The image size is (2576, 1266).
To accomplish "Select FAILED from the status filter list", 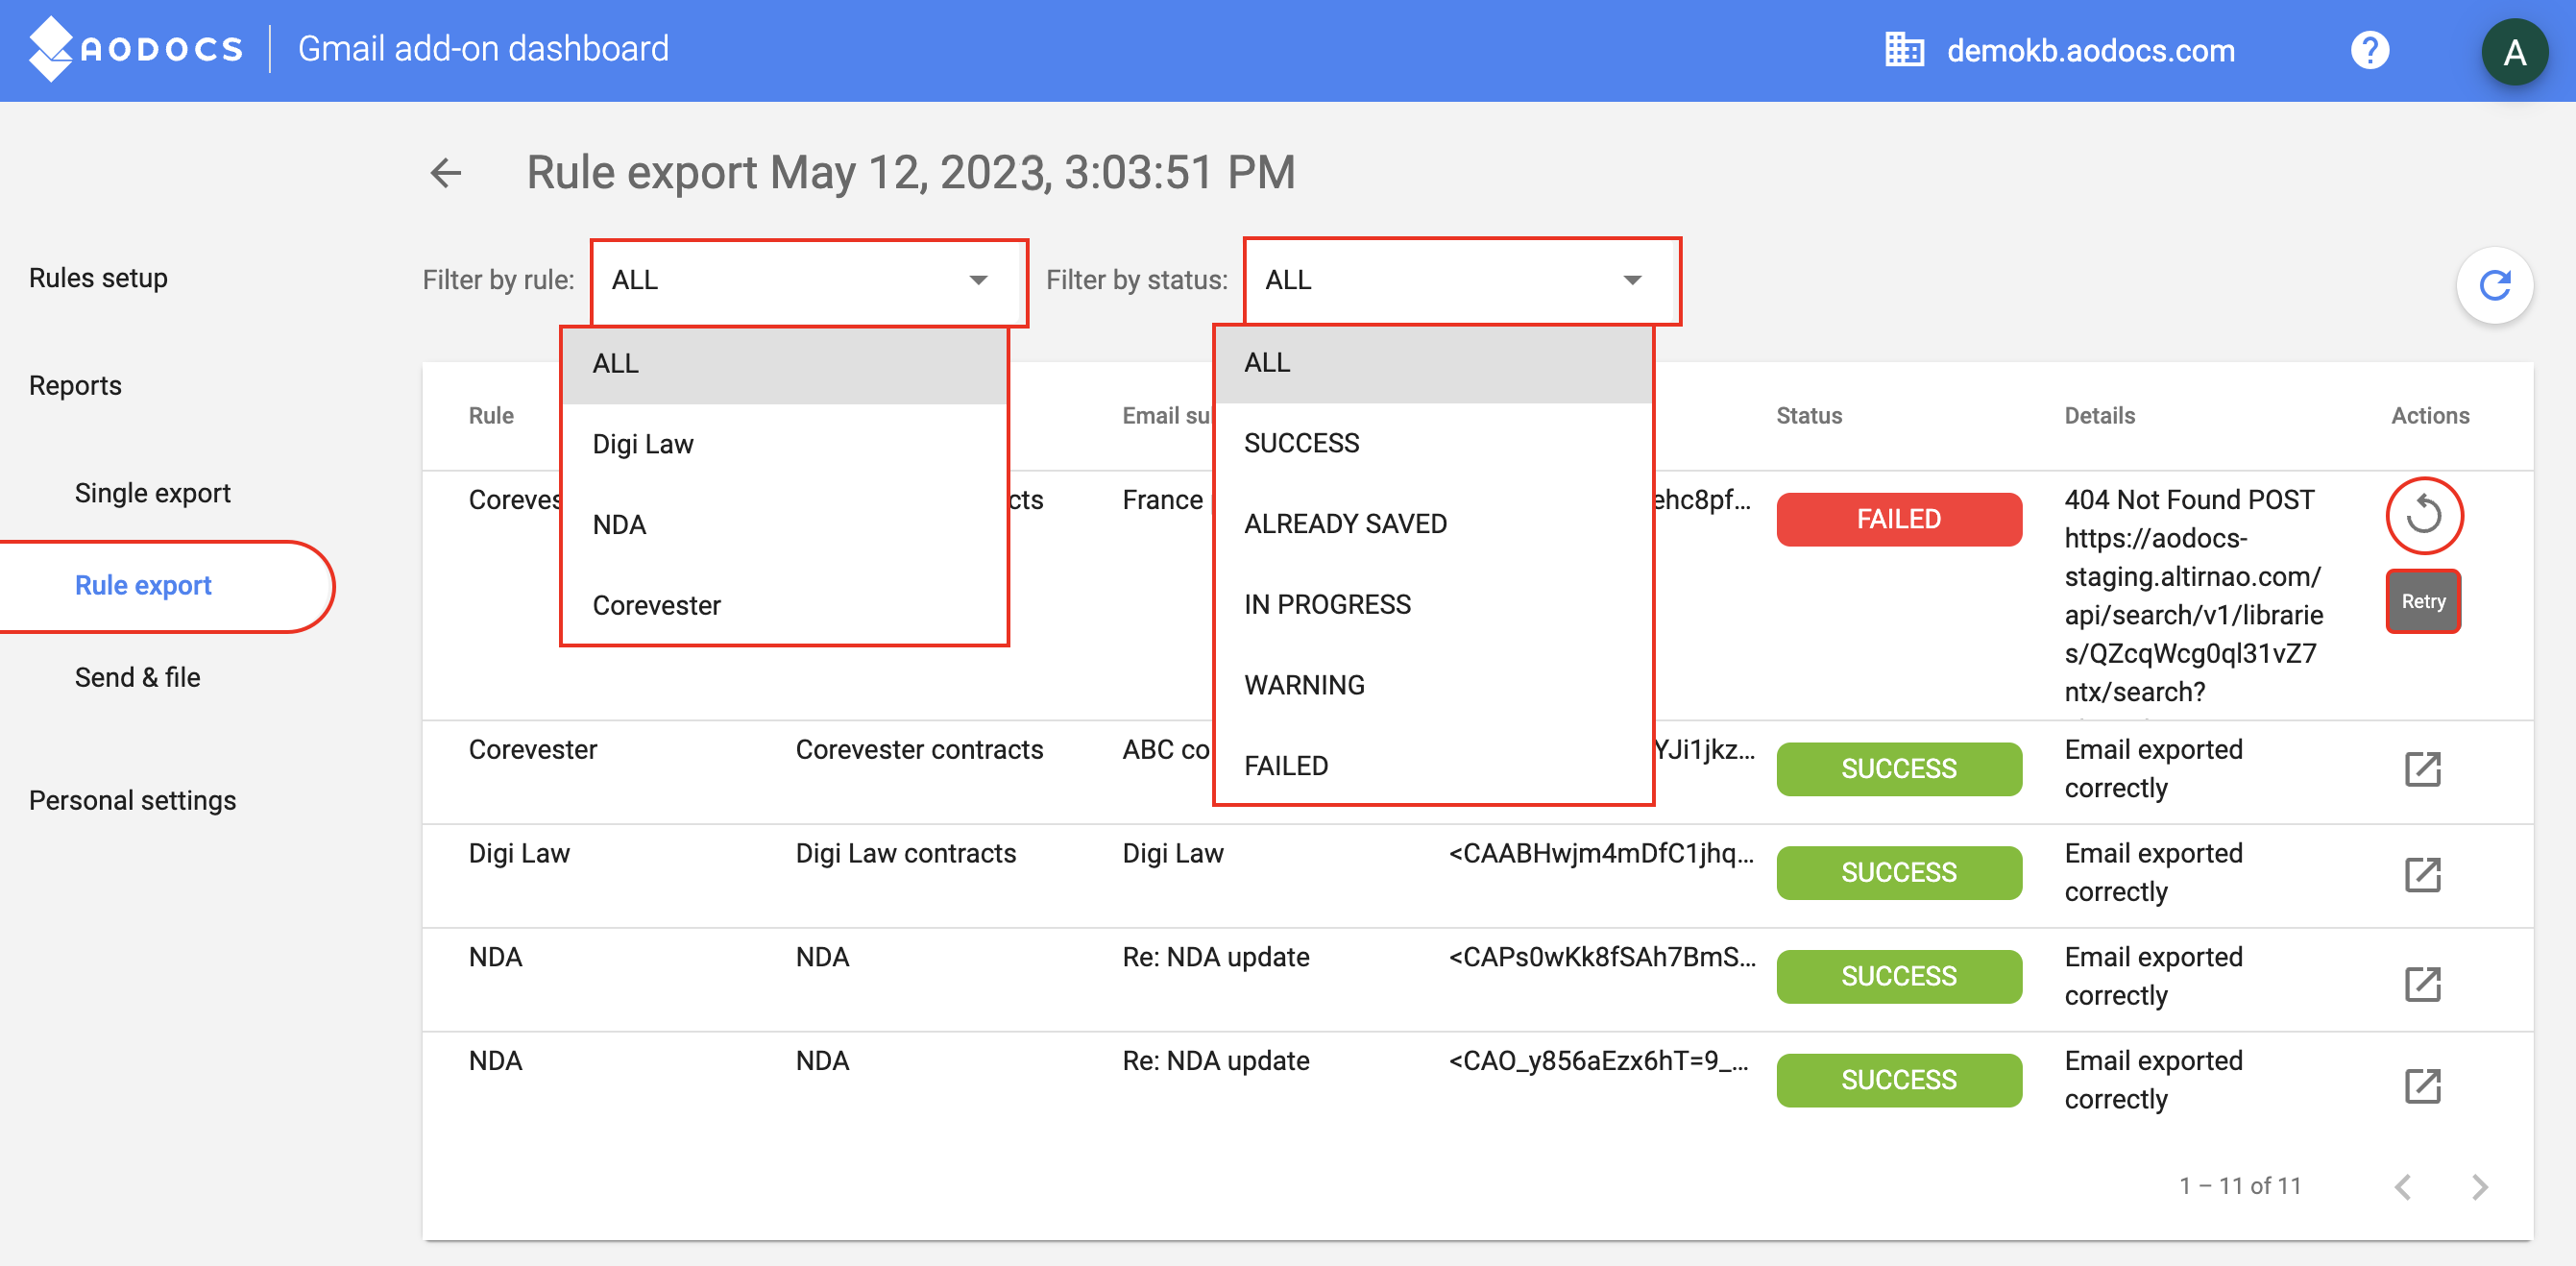I will pyautogui.click(x=1286, y=764).
